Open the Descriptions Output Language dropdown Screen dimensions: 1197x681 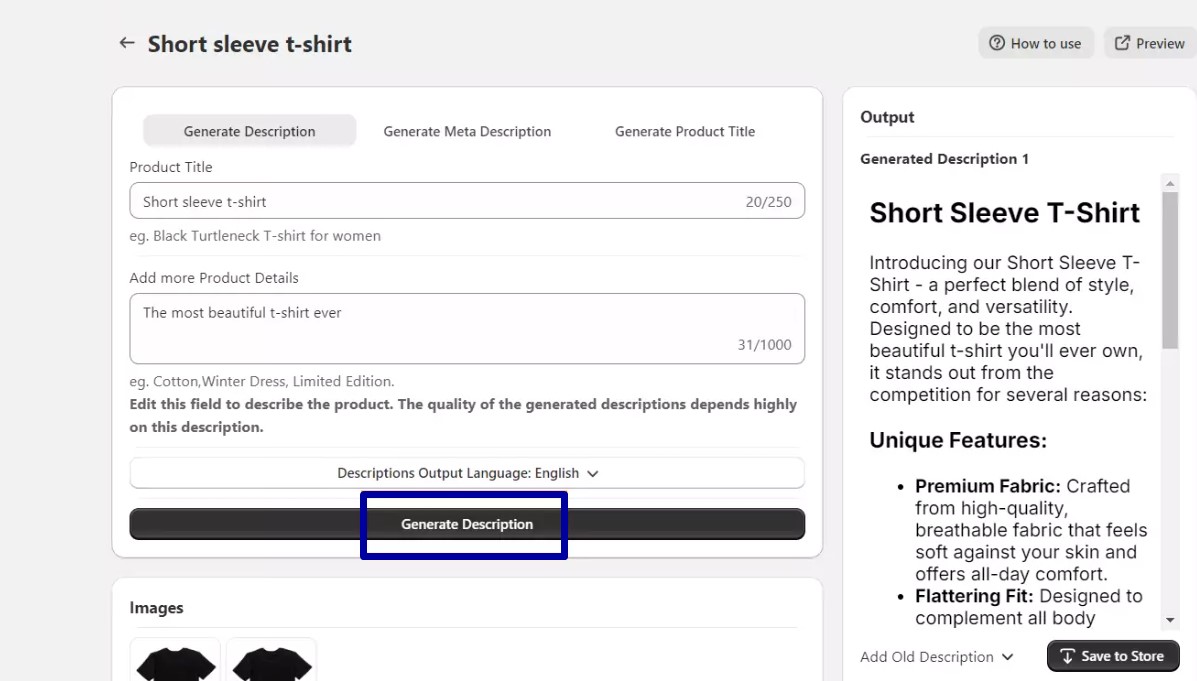467,473
